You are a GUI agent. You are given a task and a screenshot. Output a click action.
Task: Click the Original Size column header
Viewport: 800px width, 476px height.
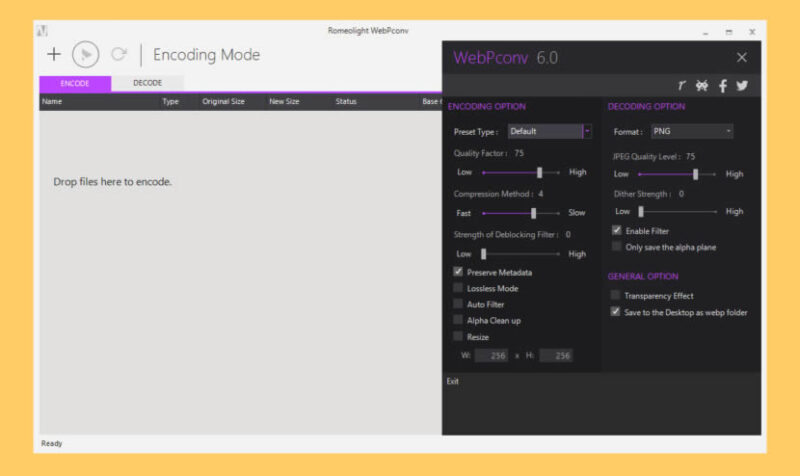pyautogui.click(x=223, y=102)
